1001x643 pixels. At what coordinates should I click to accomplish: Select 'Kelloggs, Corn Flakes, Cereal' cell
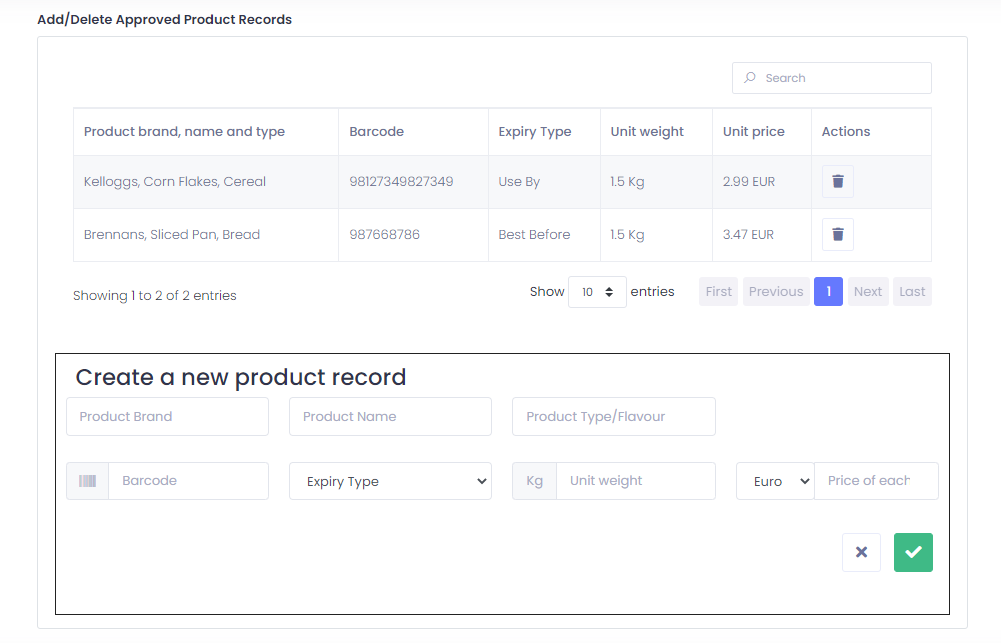(x=206, y=182)
